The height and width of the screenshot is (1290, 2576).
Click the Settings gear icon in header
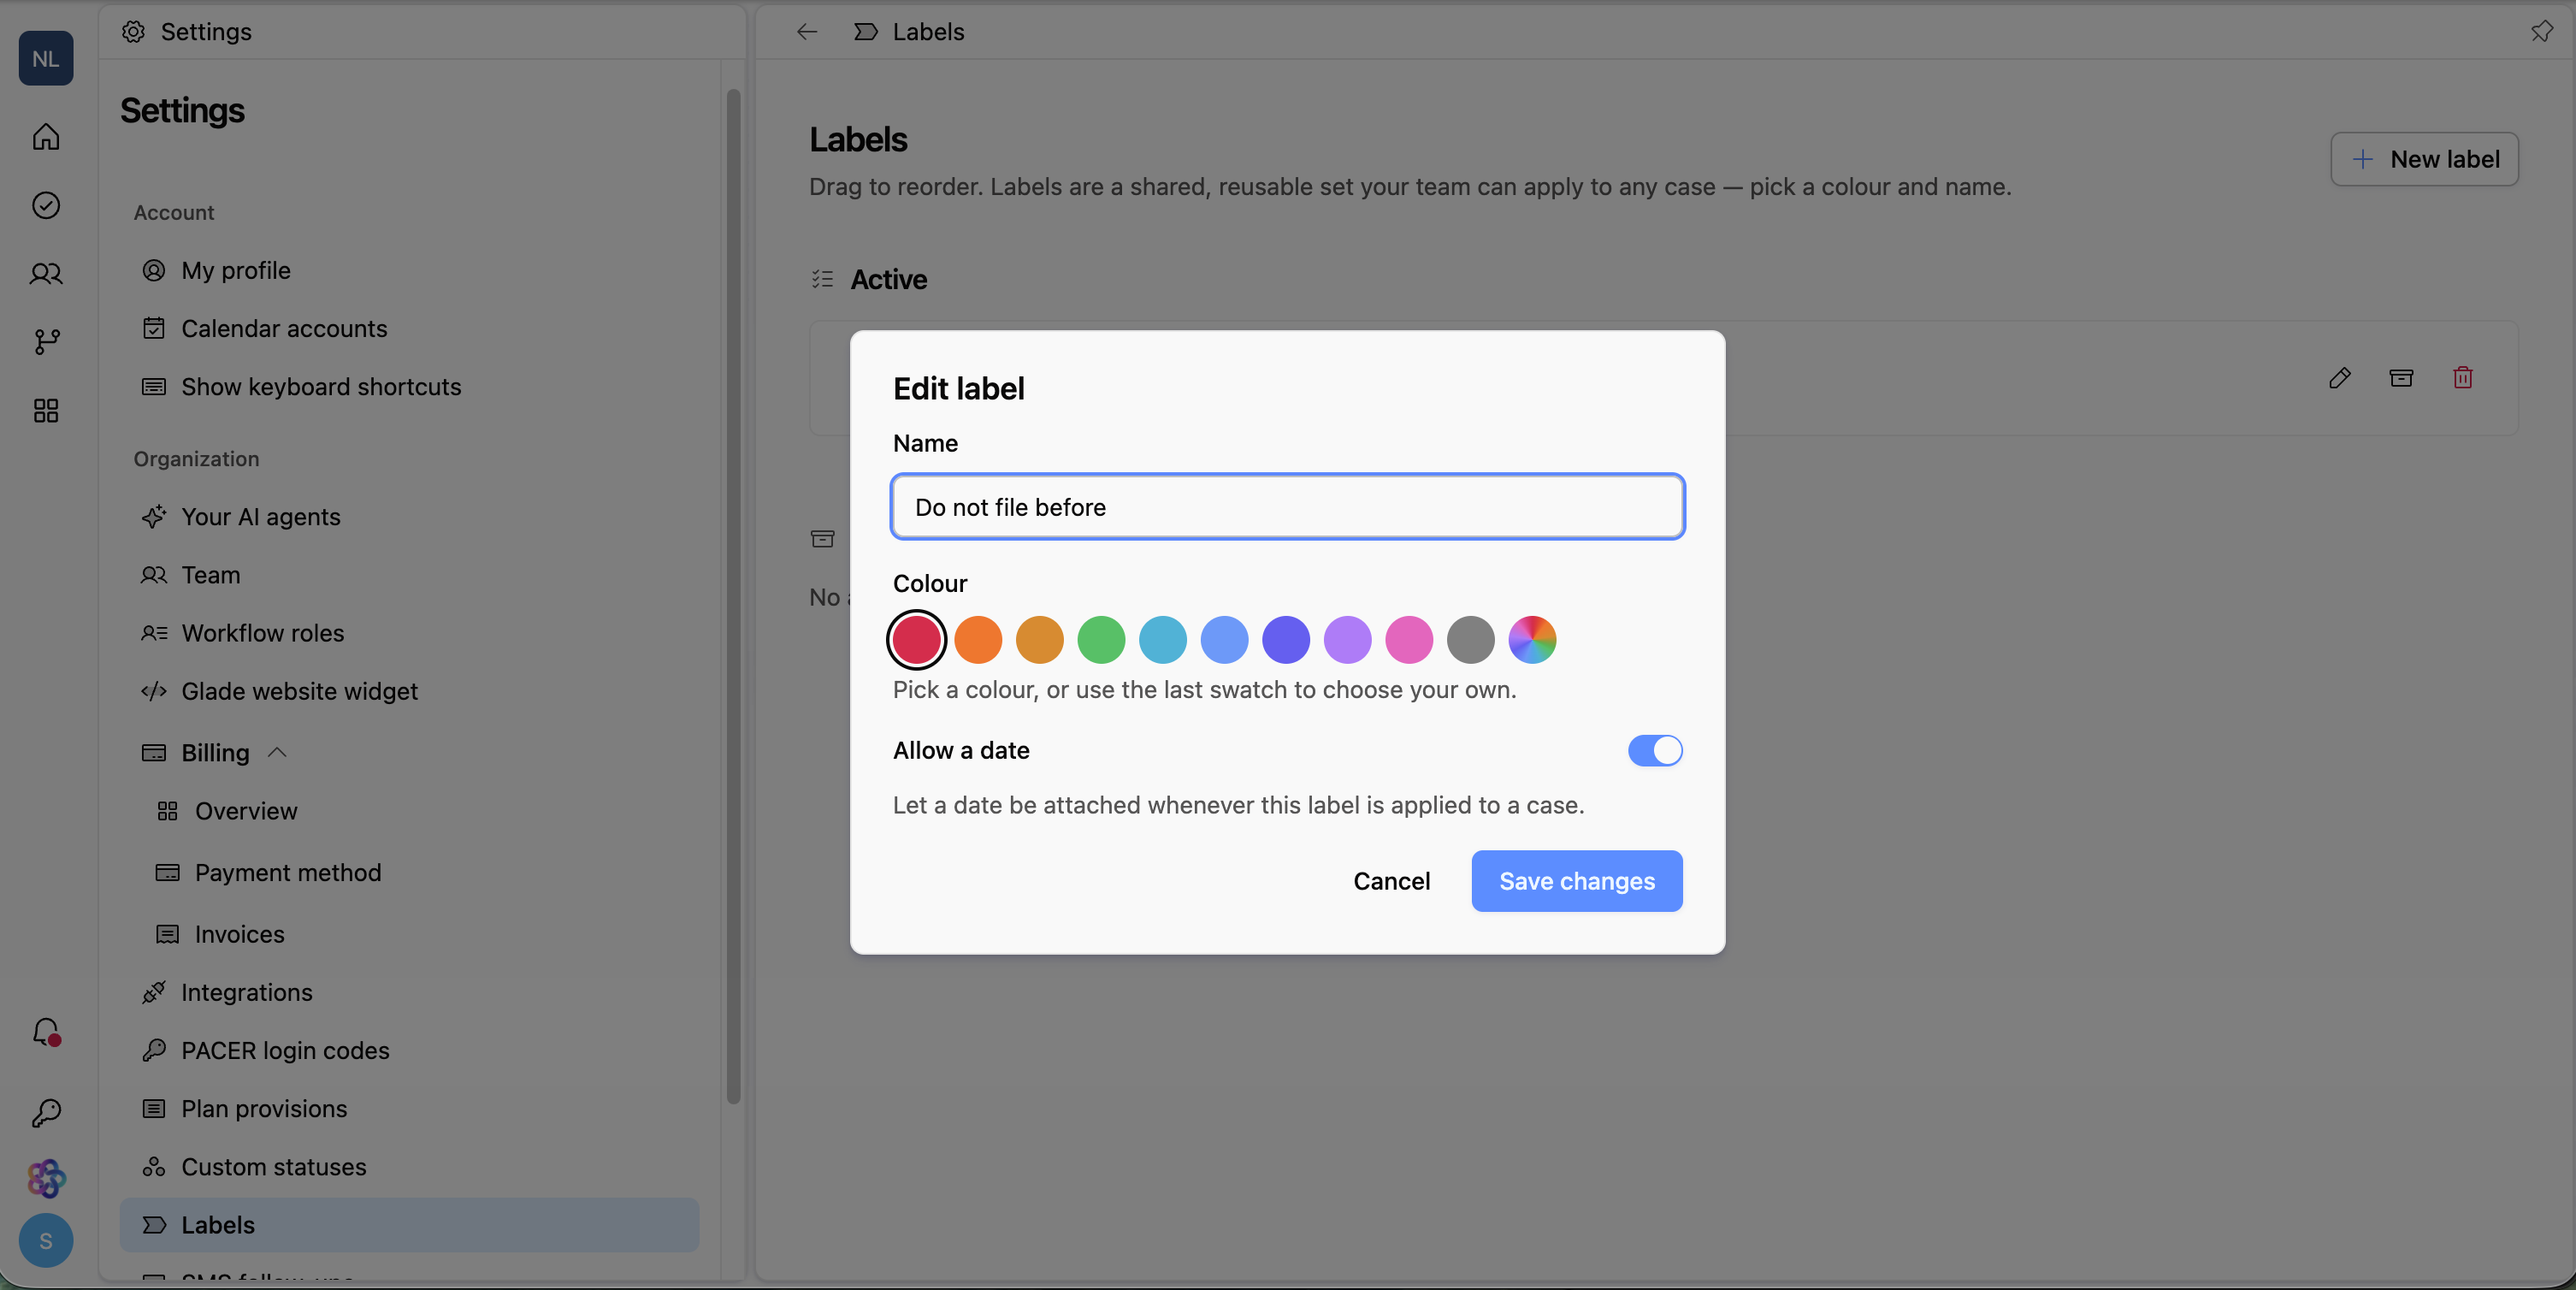pyautogui.click(x=133, y=32)
